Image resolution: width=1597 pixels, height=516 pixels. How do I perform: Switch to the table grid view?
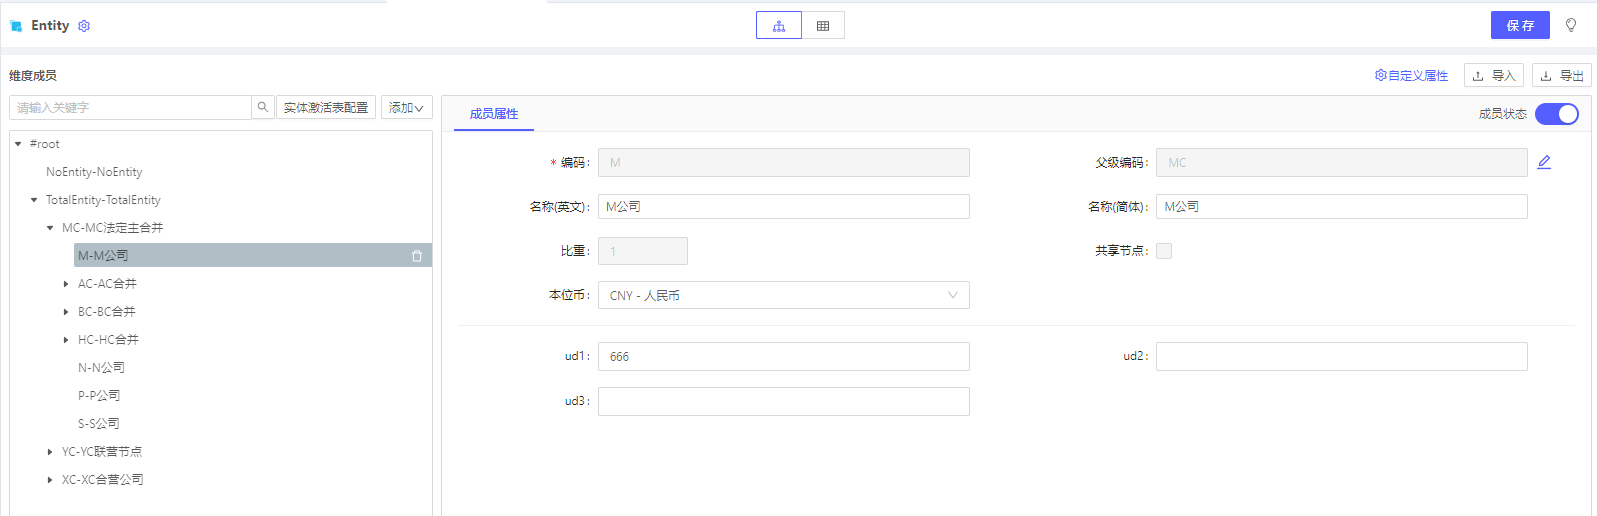[823, 26]
